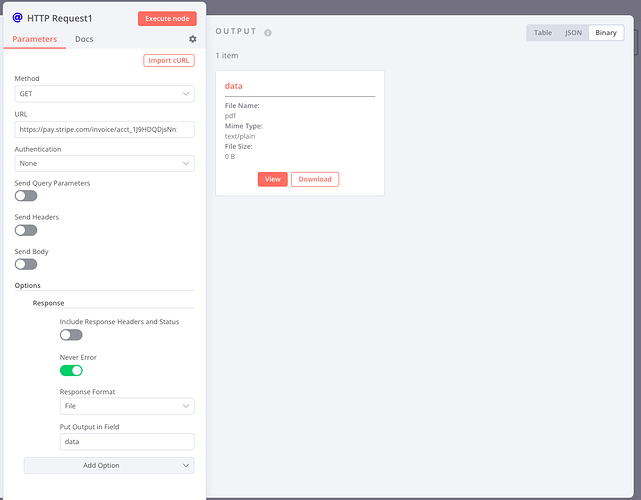
Task: Switch output view to Table
Action: [x=543, y=33]
